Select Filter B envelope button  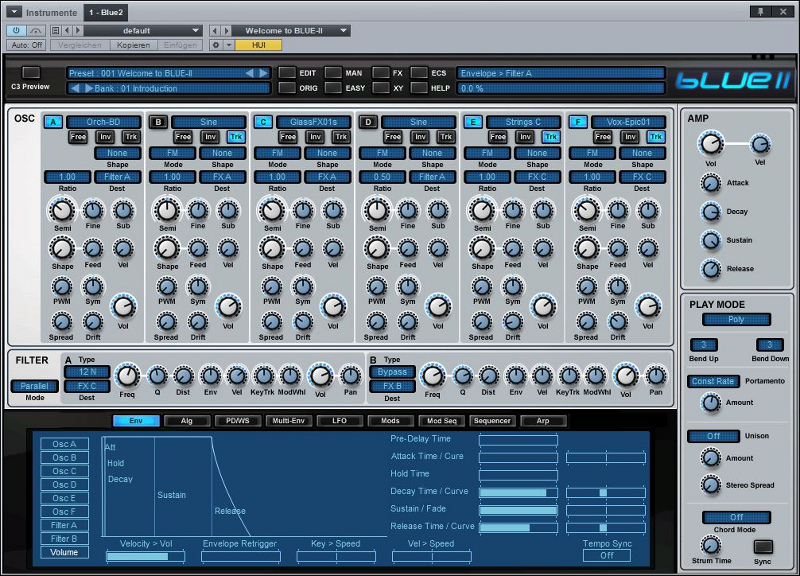[64, 539]
